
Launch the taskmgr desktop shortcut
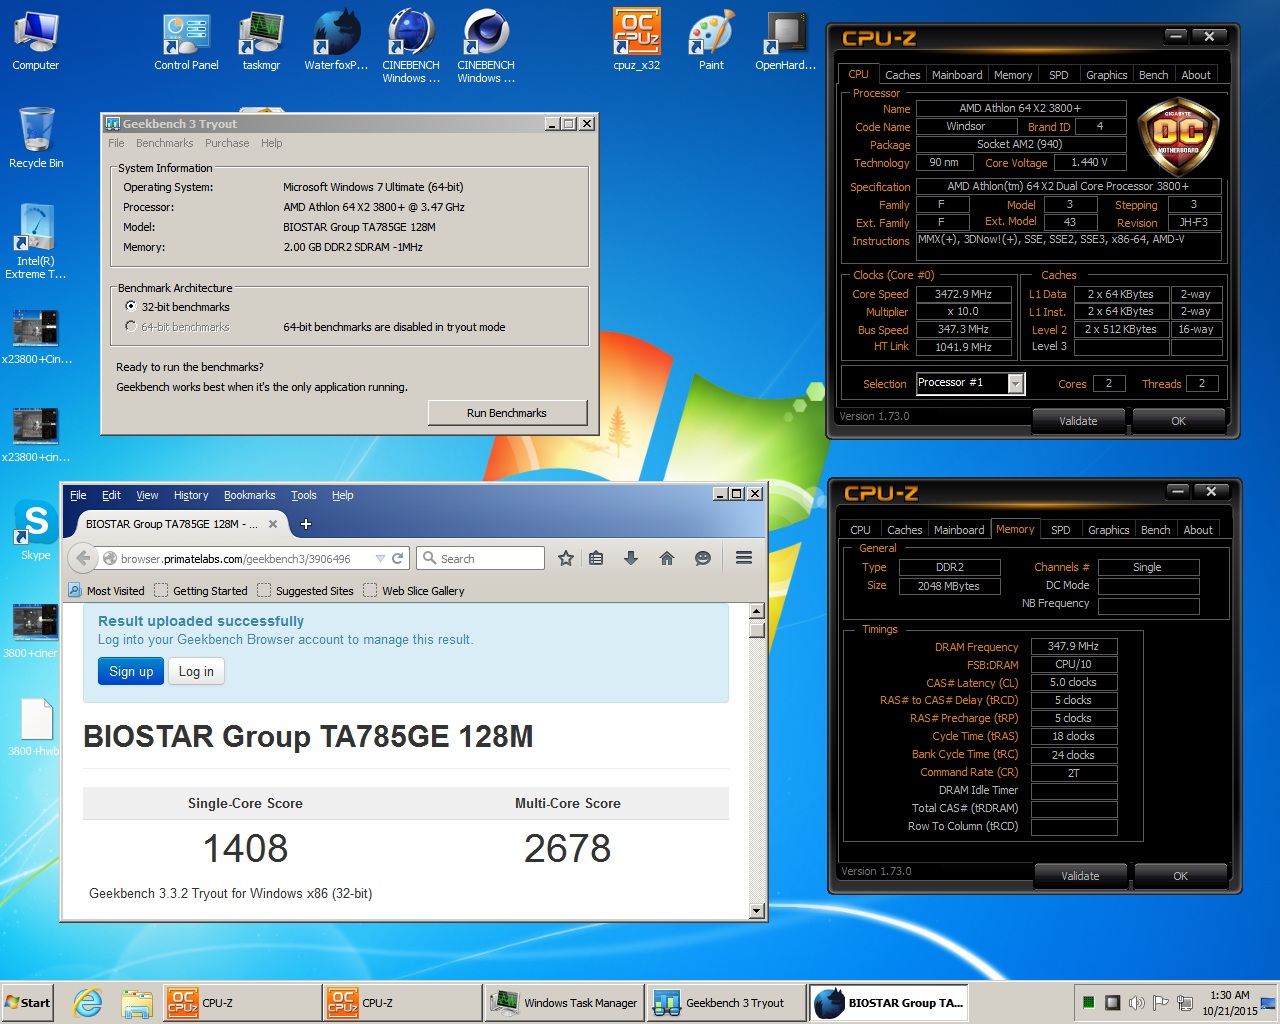tap(261, 41)
